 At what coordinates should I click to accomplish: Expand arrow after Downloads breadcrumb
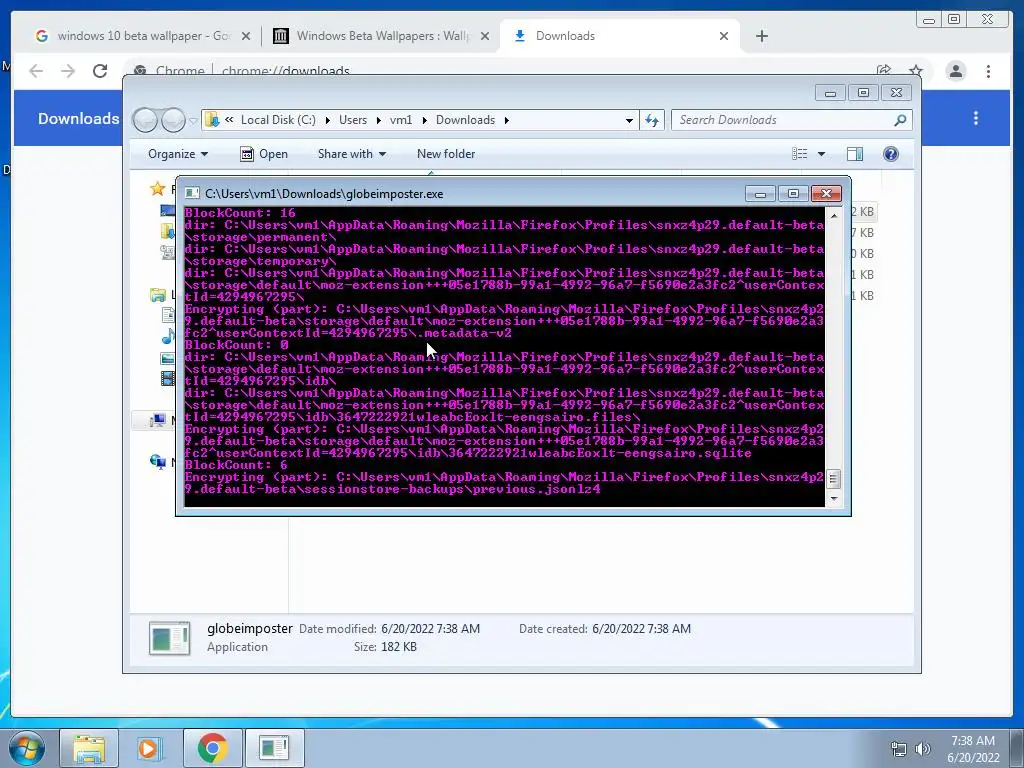pyautogui.click(x=506, y=120)
